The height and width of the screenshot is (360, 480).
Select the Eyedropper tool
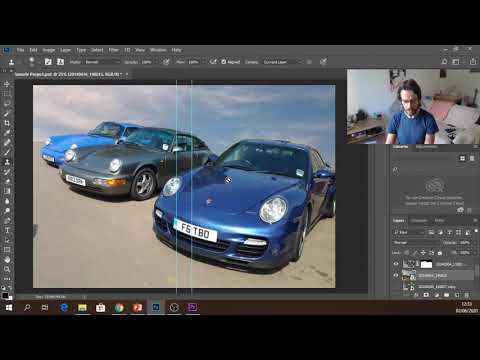point(7,133)
